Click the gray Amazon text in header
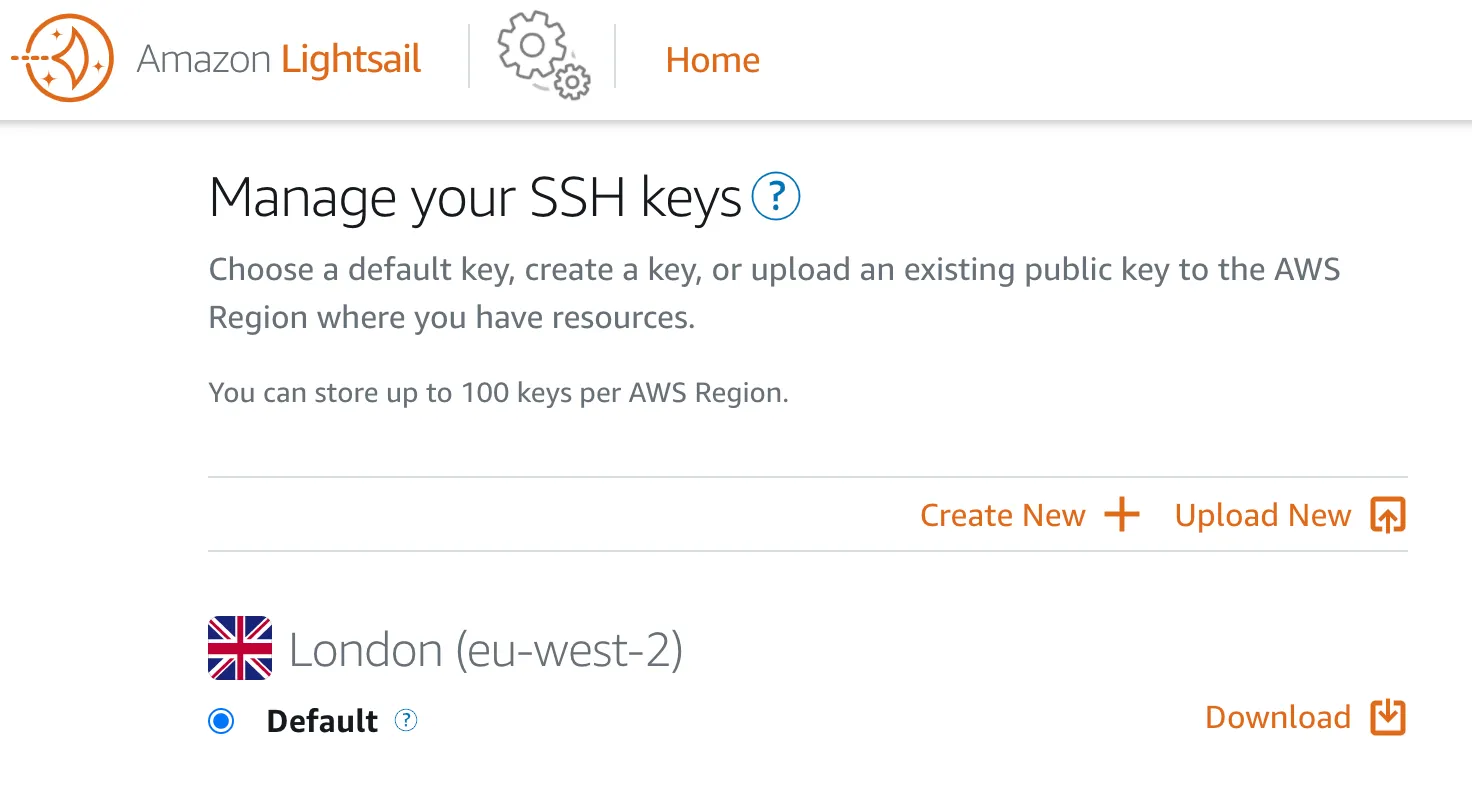The width and height of the screenshot is (1472, 796). click(x=204, y=60)
